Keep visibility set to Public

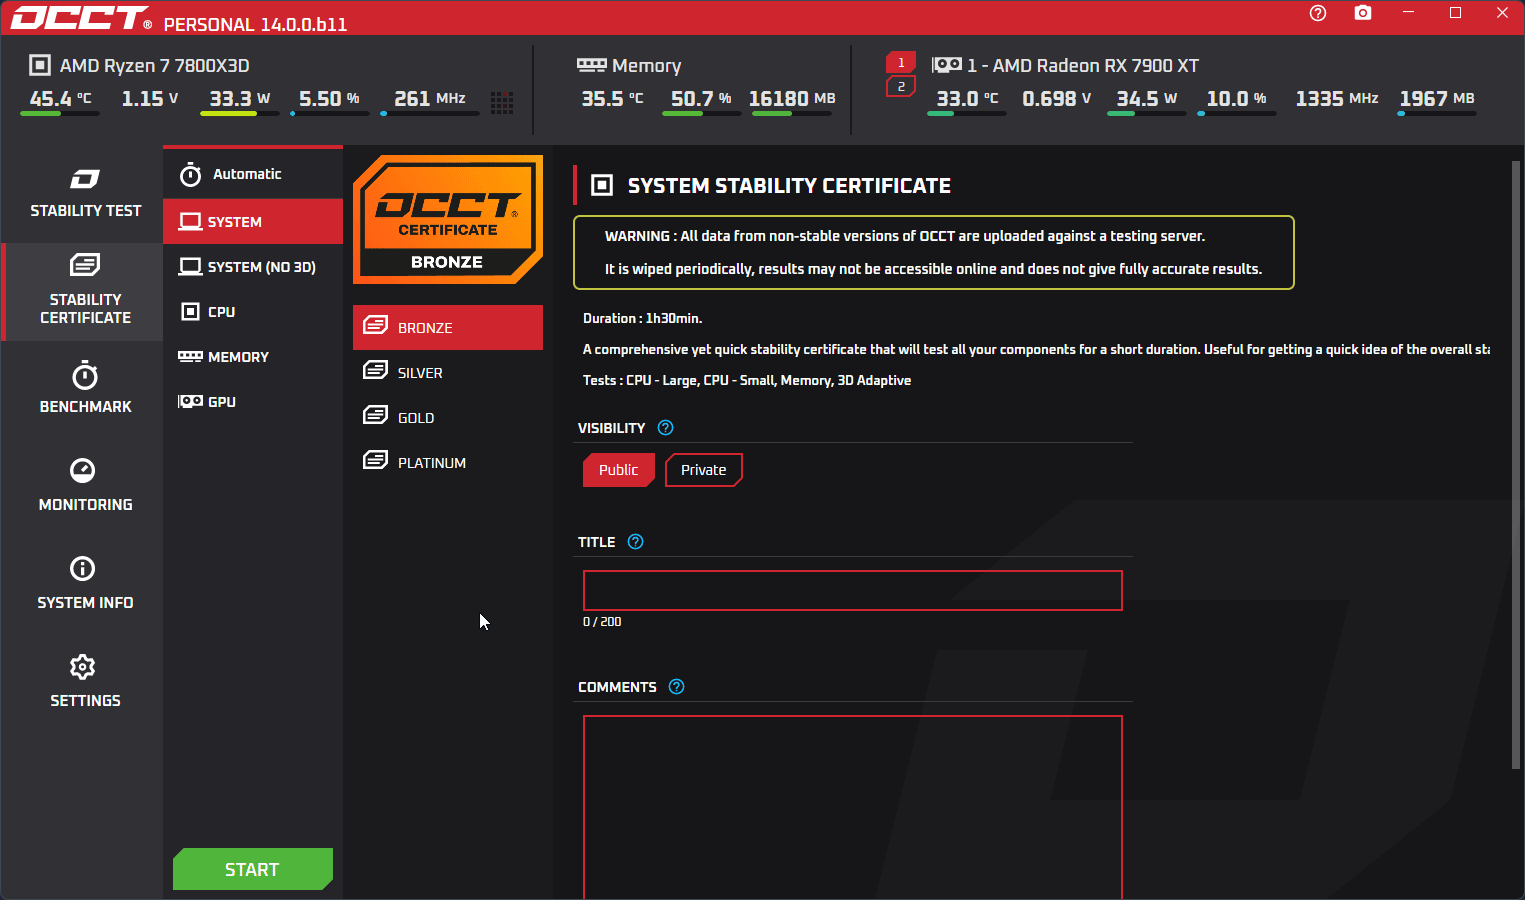(618, 469)
